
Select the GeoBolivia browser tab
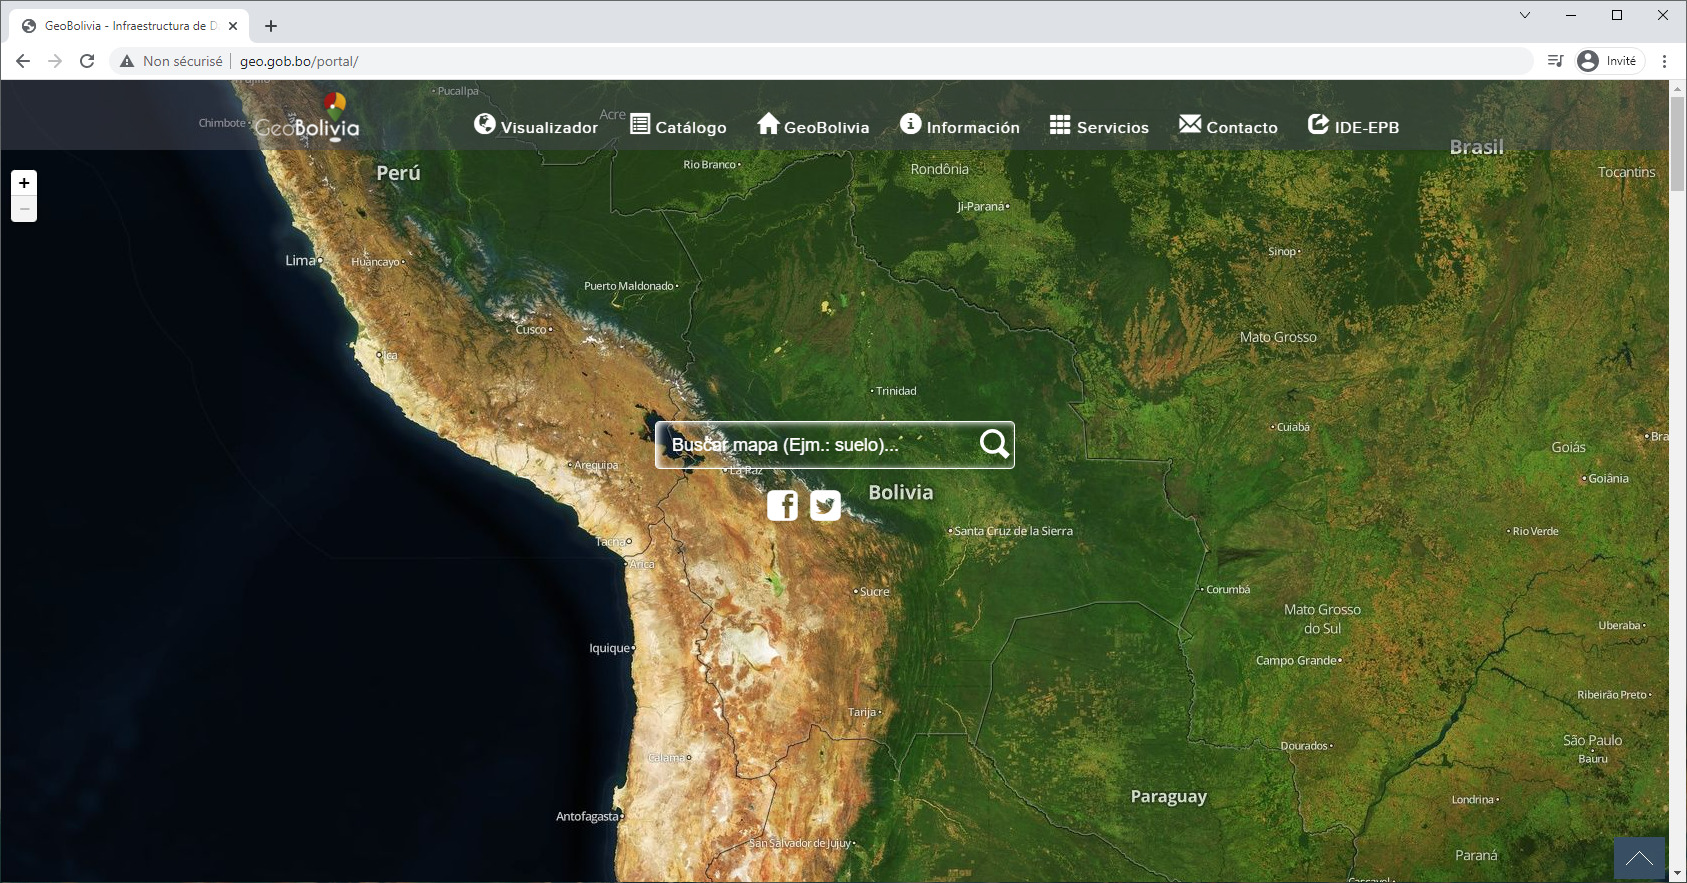coord(130,26)
